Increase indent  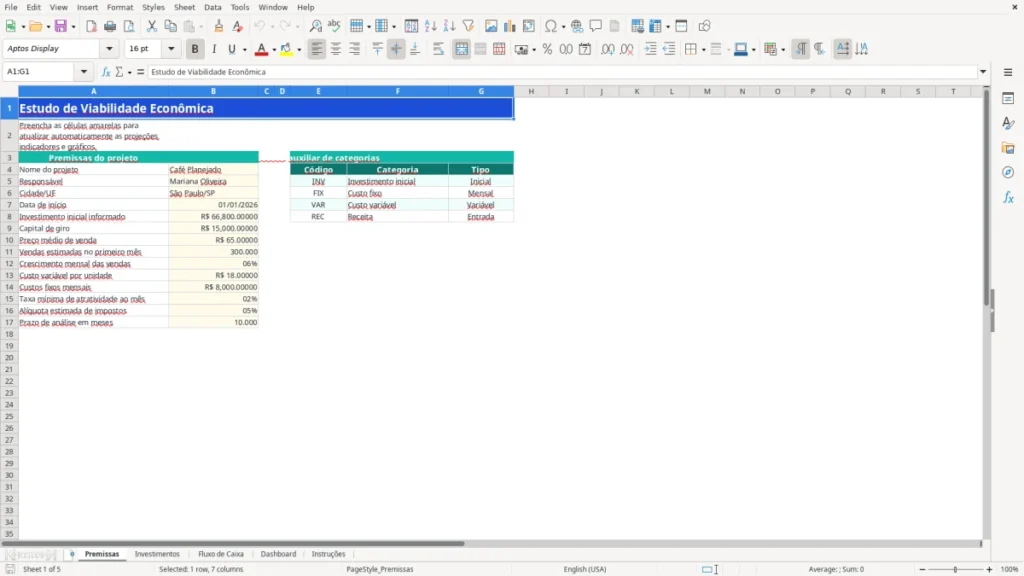(650, 49)
